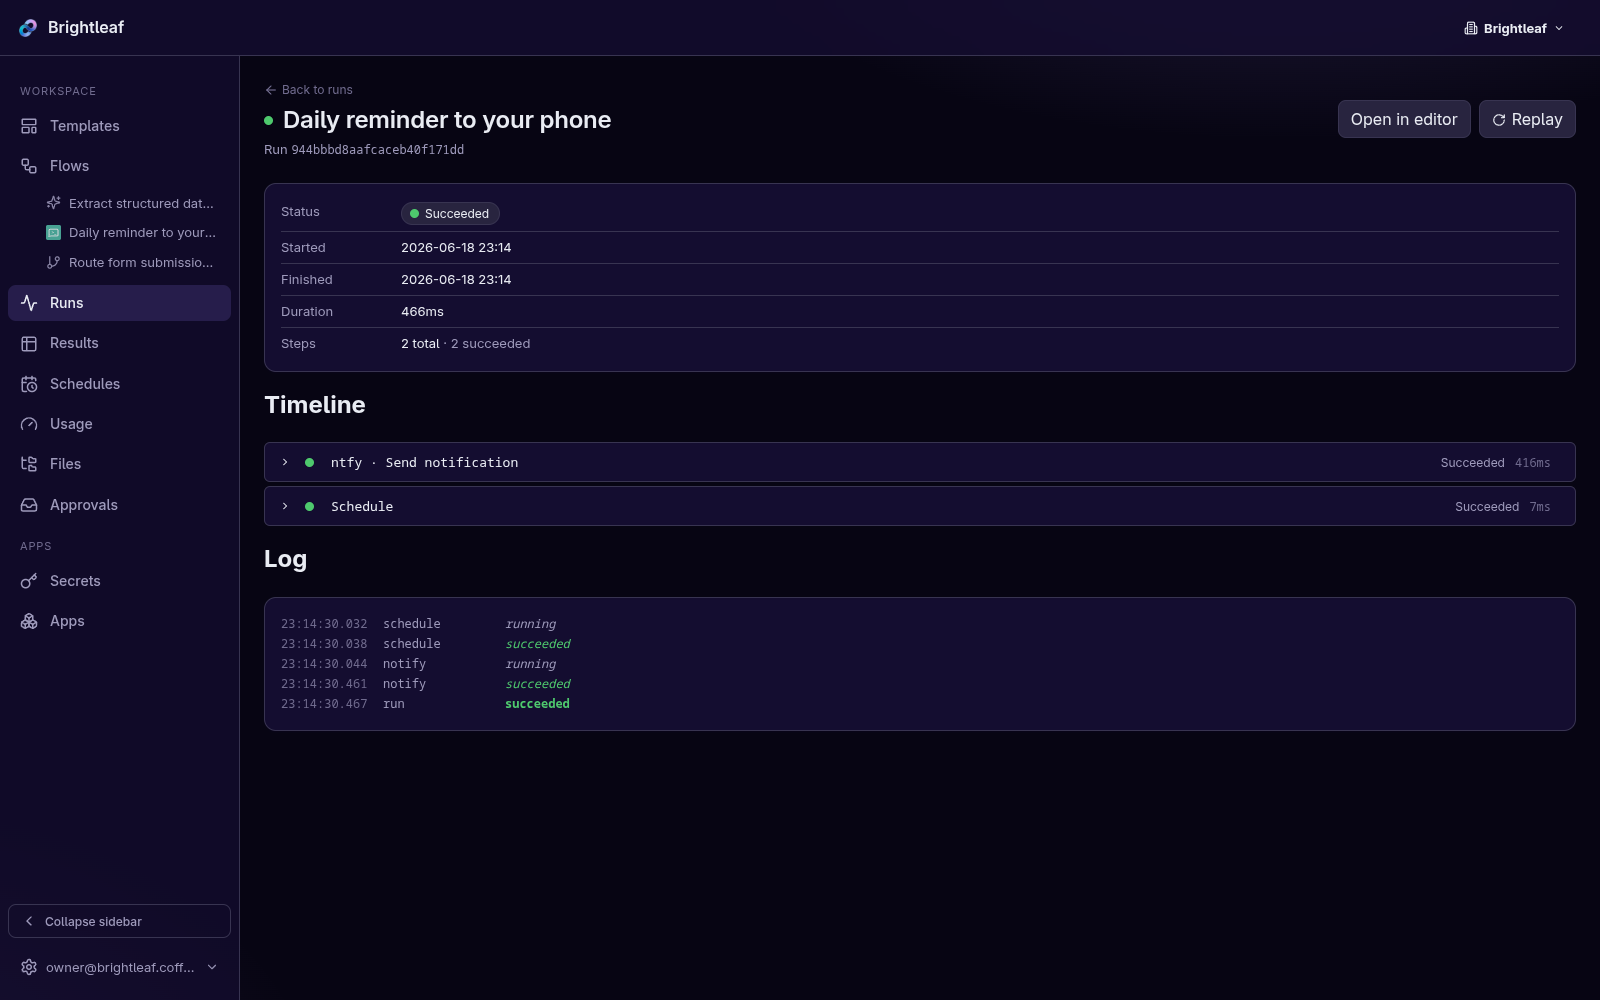Click the Usage gauge icon

click(x=29, y=424)
